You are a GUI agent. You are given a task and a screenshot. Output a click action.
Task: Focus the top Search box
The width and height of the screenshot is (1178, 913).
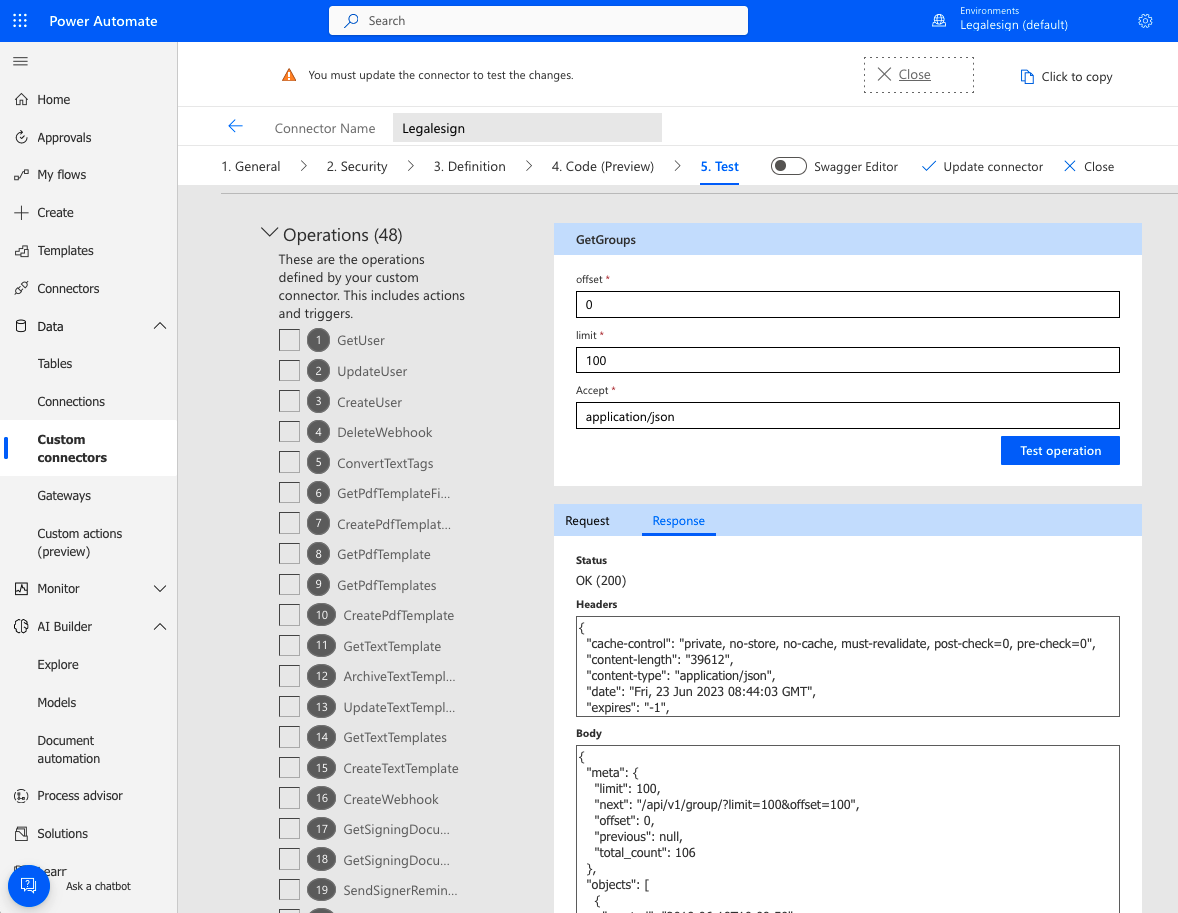click(x=538, y=21)
